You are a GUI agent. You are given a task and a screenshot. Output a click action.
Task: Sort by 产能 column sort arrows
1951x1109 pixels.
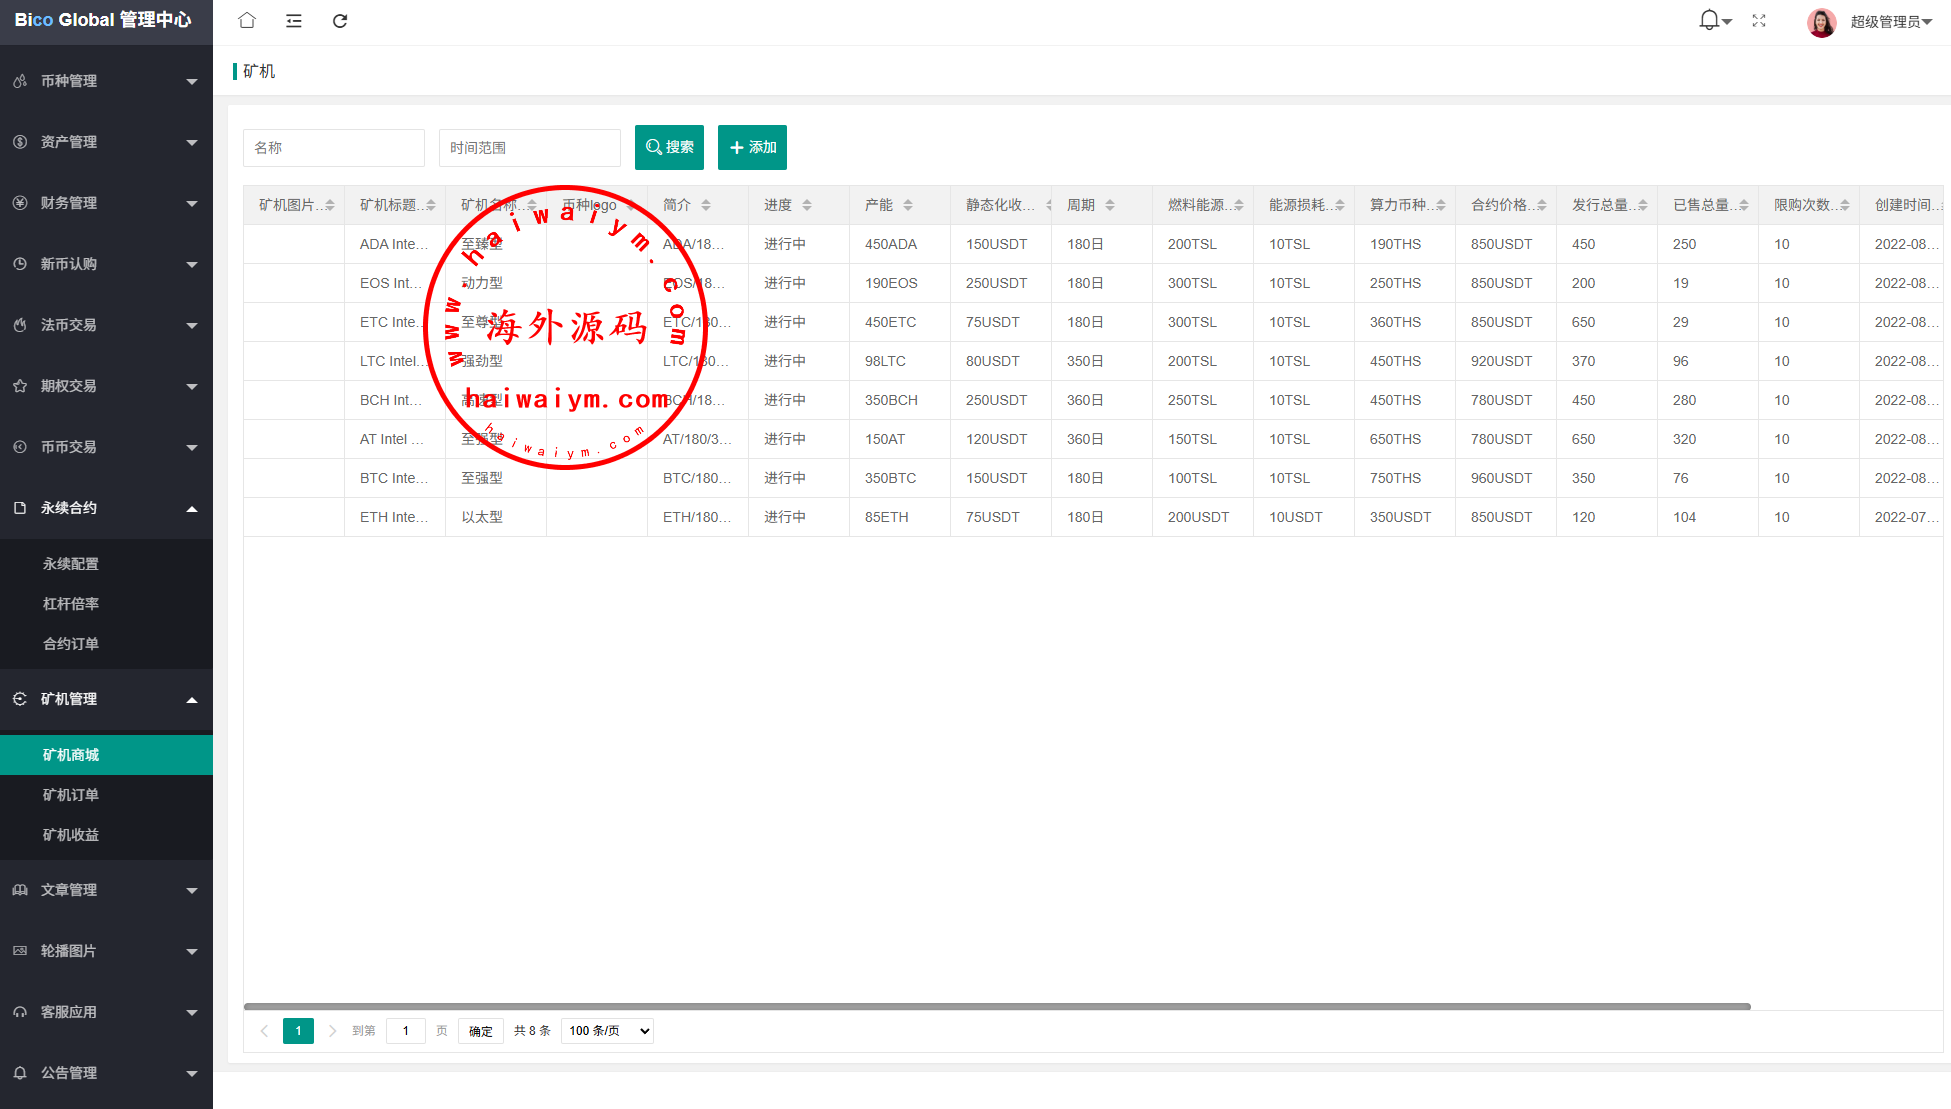click(908, 205)
